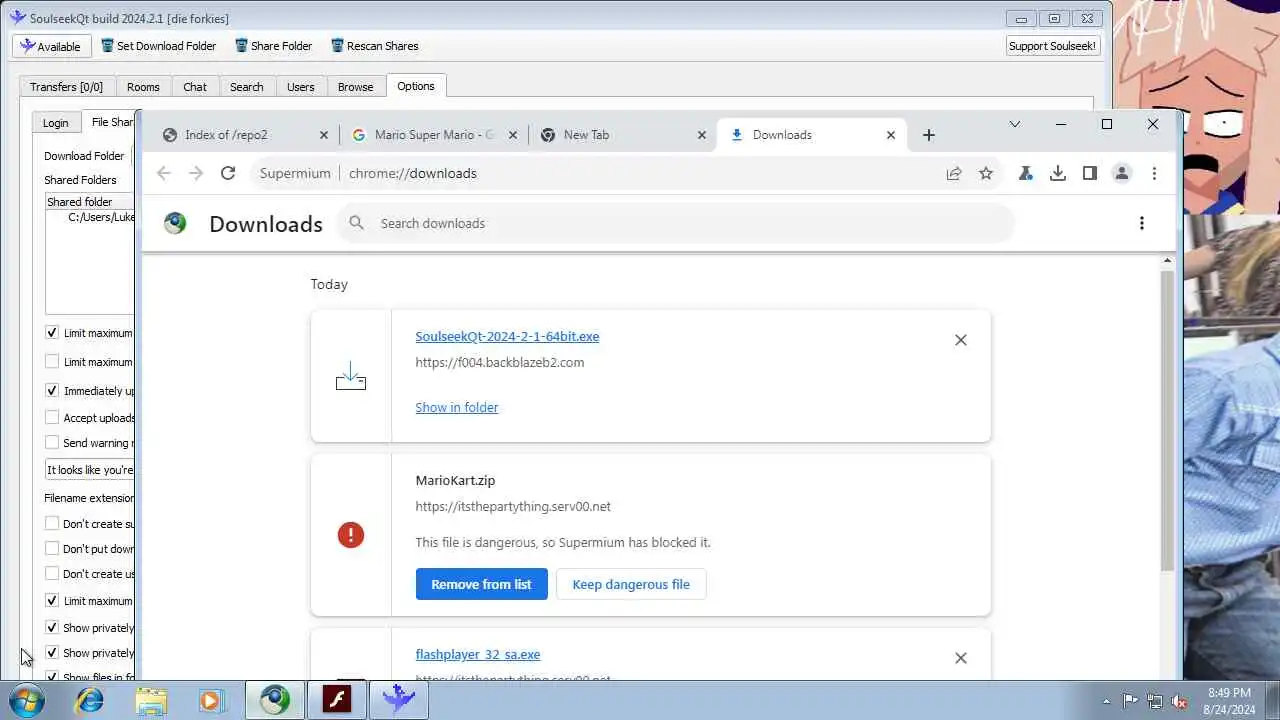
Task: Click the Windows Start orb
Action: (27, 700)
